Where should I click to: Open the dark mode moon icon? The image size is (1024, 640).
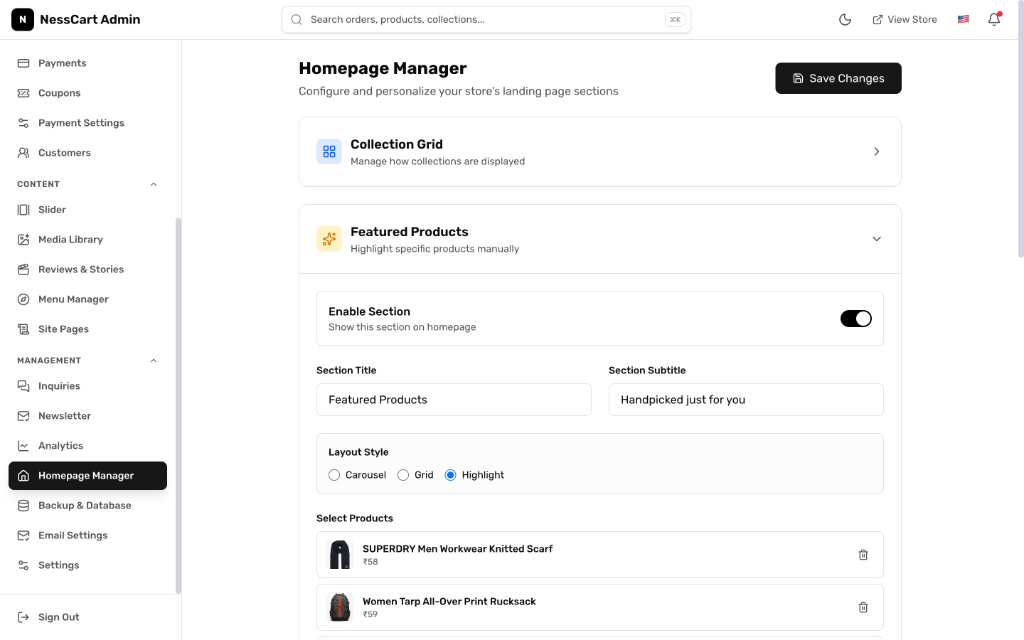845,19
